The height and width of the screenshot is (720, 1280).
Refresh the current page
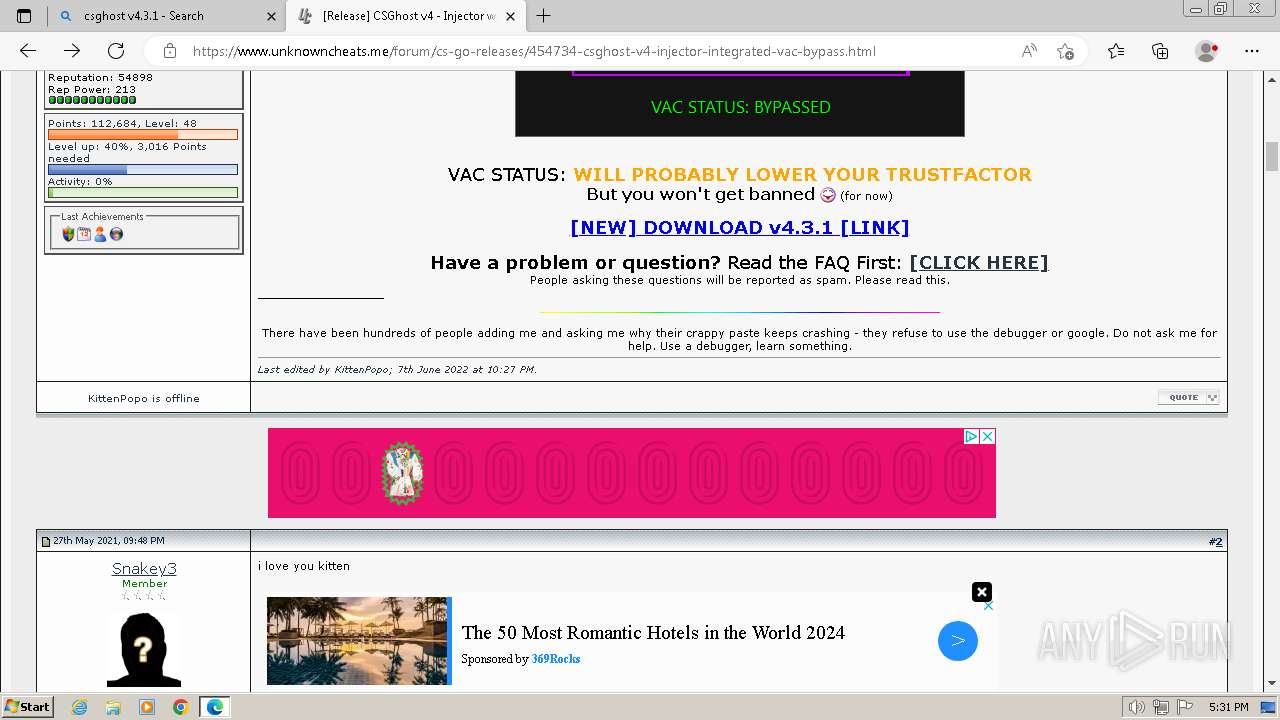point(116,51)
